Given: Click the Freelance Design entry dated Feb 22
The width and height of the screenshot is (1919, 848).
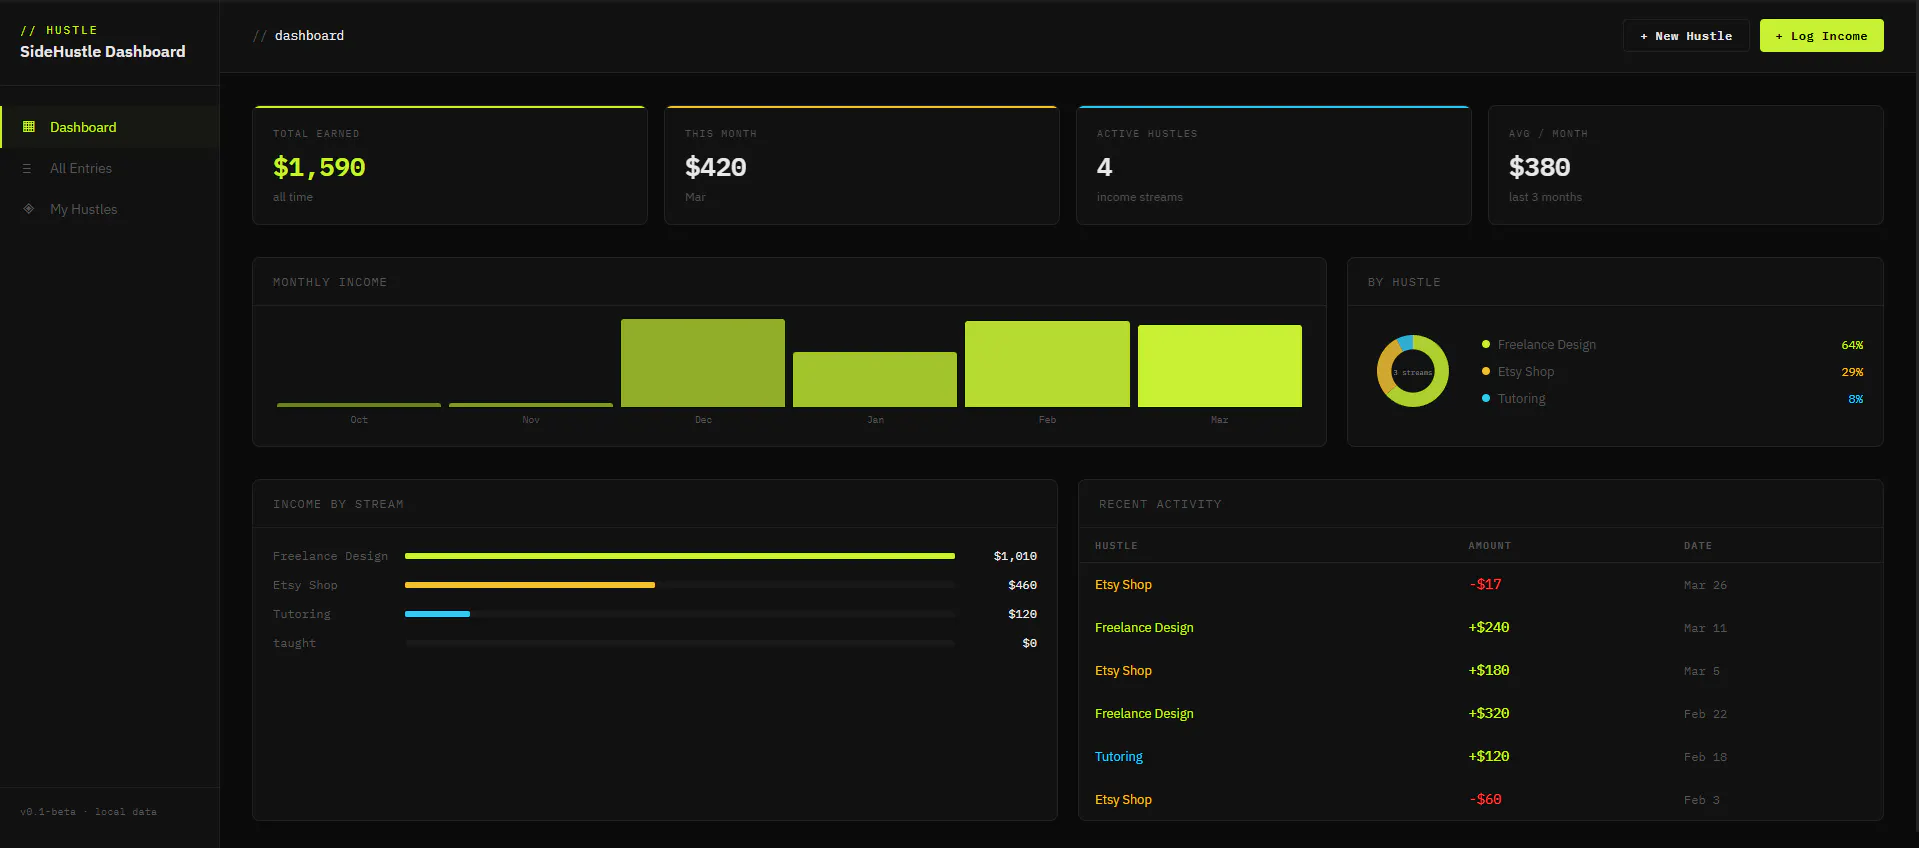Looking at the screenshot, I should [x=1480, y=714].
